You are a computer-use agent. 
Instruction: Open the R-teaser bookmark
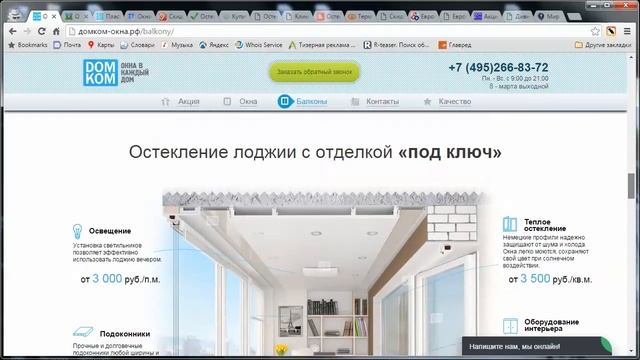click(396, 45)
